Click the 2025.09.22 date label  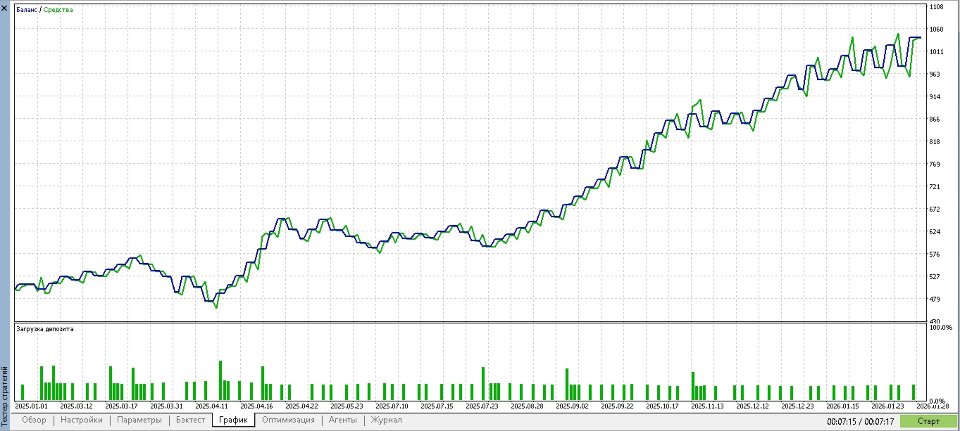click(x=618, y=406)
